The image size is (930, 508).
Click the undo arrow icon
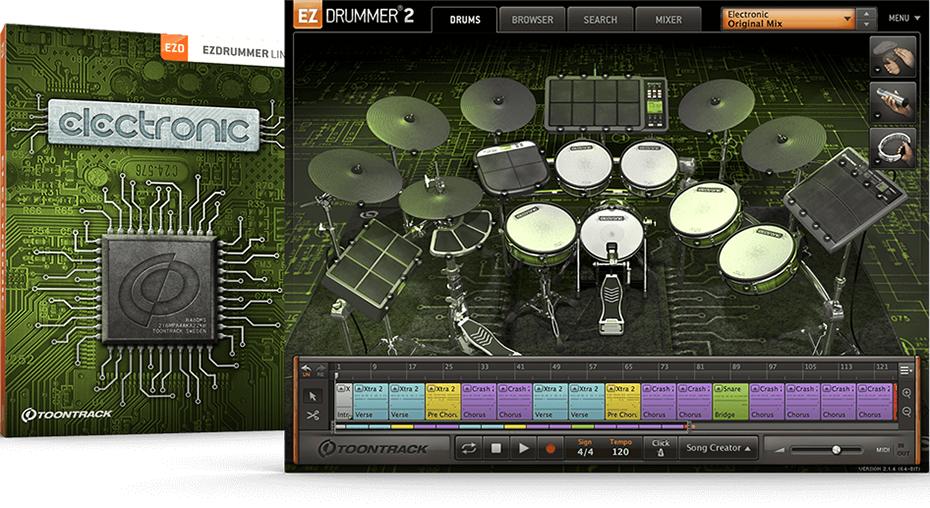[x=305, y=368]
